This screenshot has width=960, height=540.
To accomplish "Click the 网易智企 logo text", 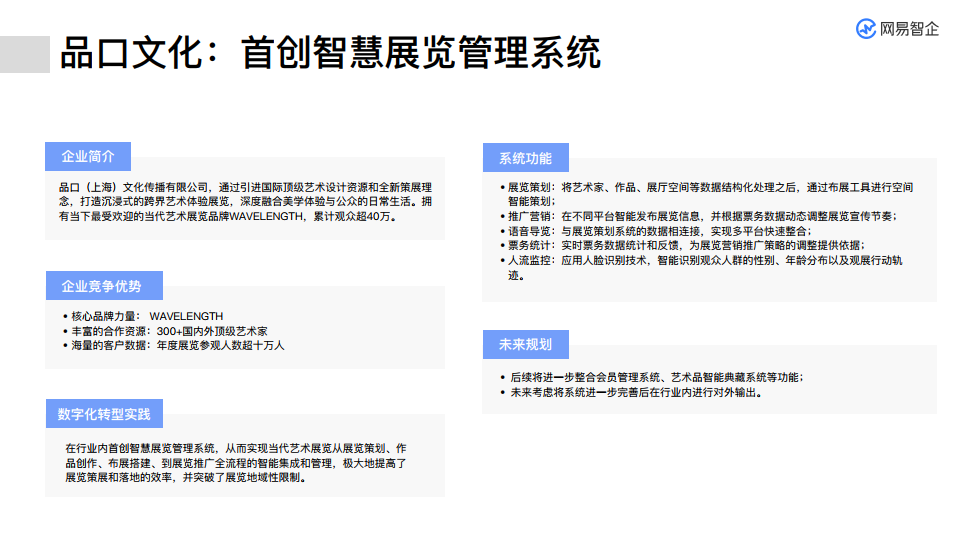I will 909,29.
